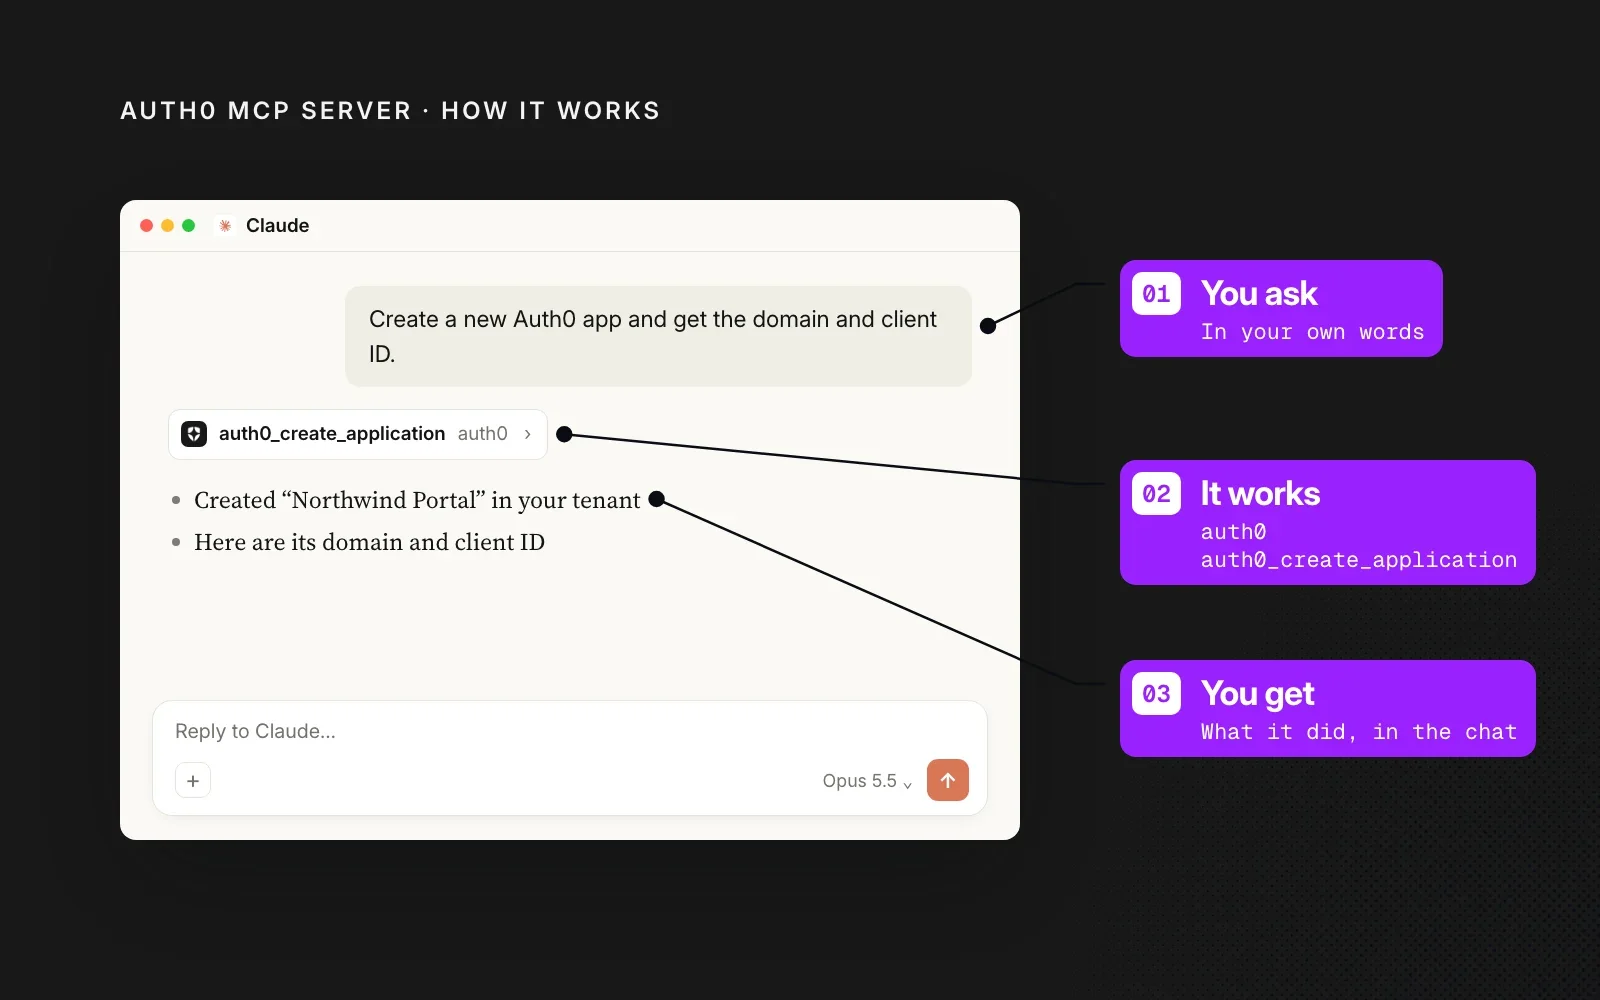
Task: Click the text 'Created “Northwind Portal” in your tenant'
Action: tap(417, 500)
